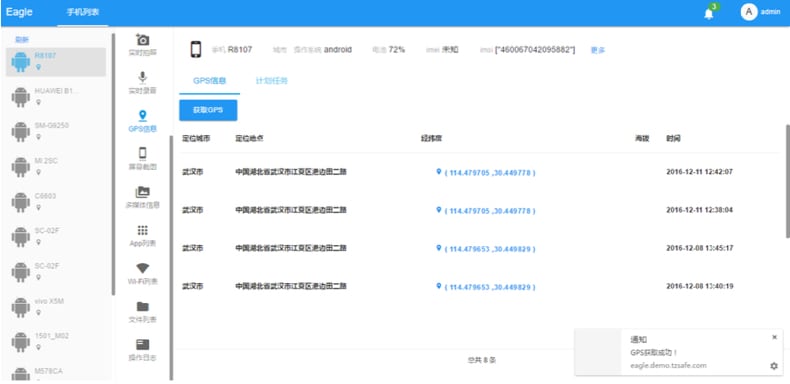Click the 武汉市 cell in the 13:45:17 row

pyautogui.click(x=192, y=248)
